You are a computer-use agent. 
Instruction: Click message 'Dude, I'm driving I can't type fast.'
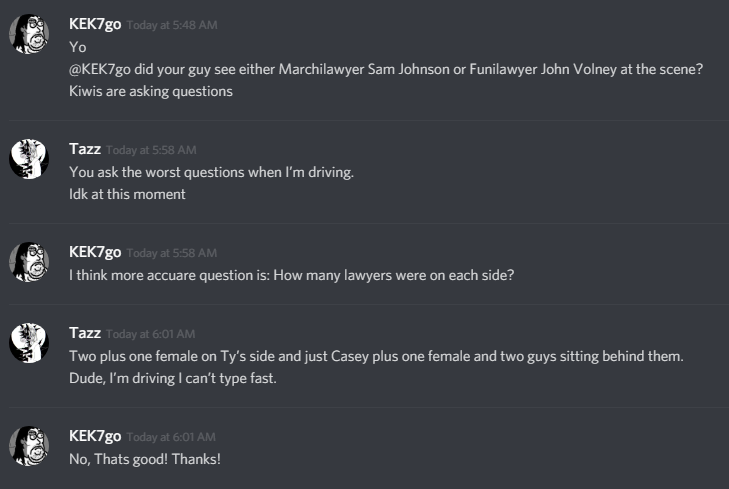[172, 378]
